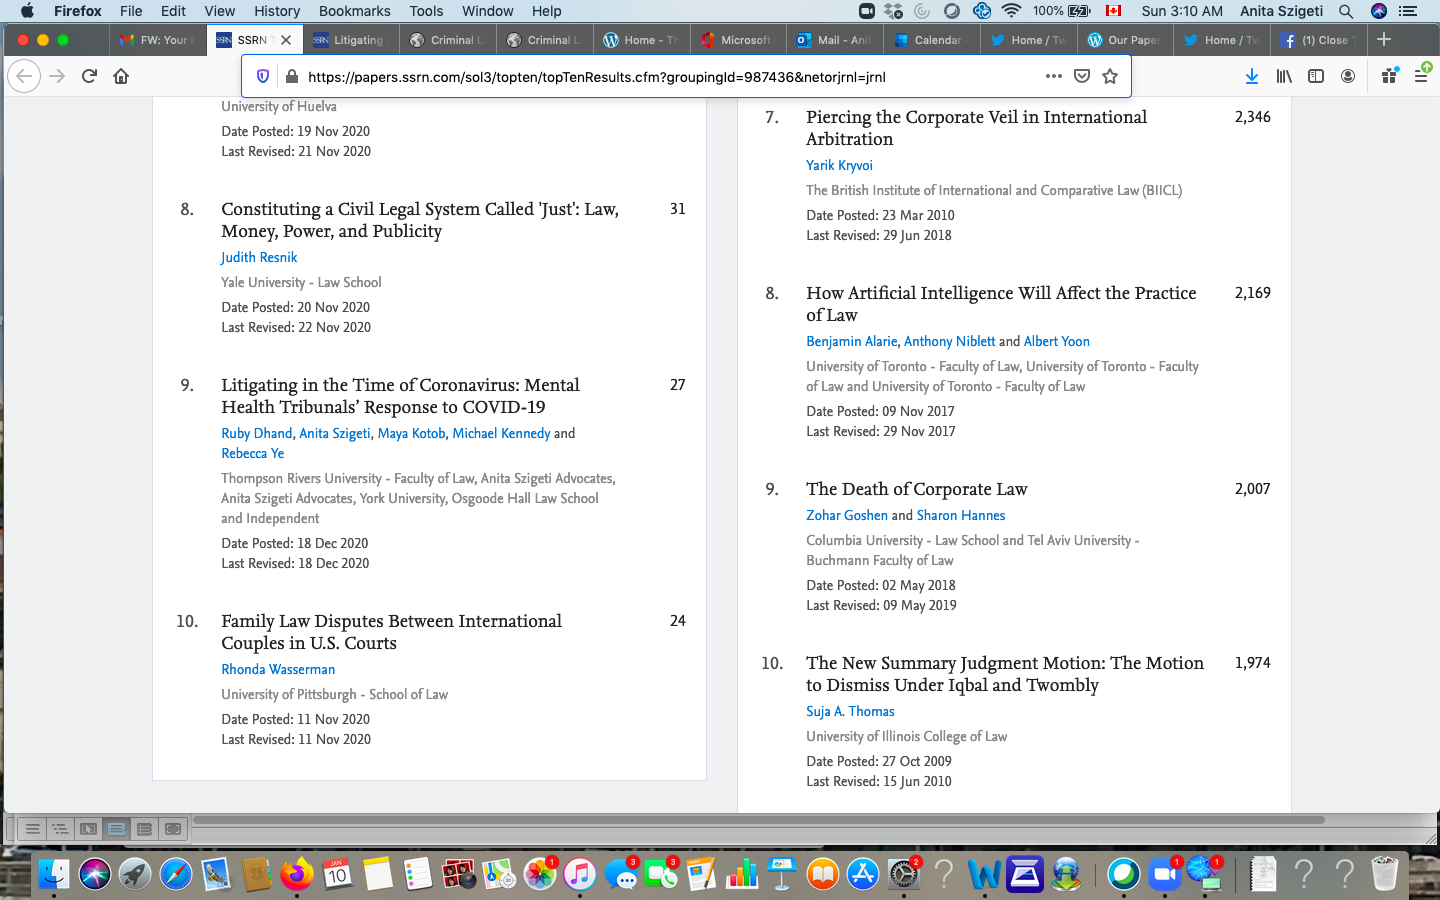This screenshot has width=1440, height=900.
Task: Switch to the Calendar browser tab
Action: point(930,40)
